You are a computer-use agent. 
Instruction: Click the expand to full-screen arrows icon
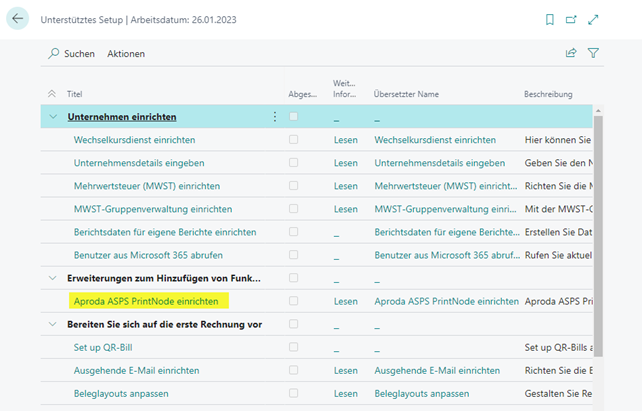coord(594,19)
